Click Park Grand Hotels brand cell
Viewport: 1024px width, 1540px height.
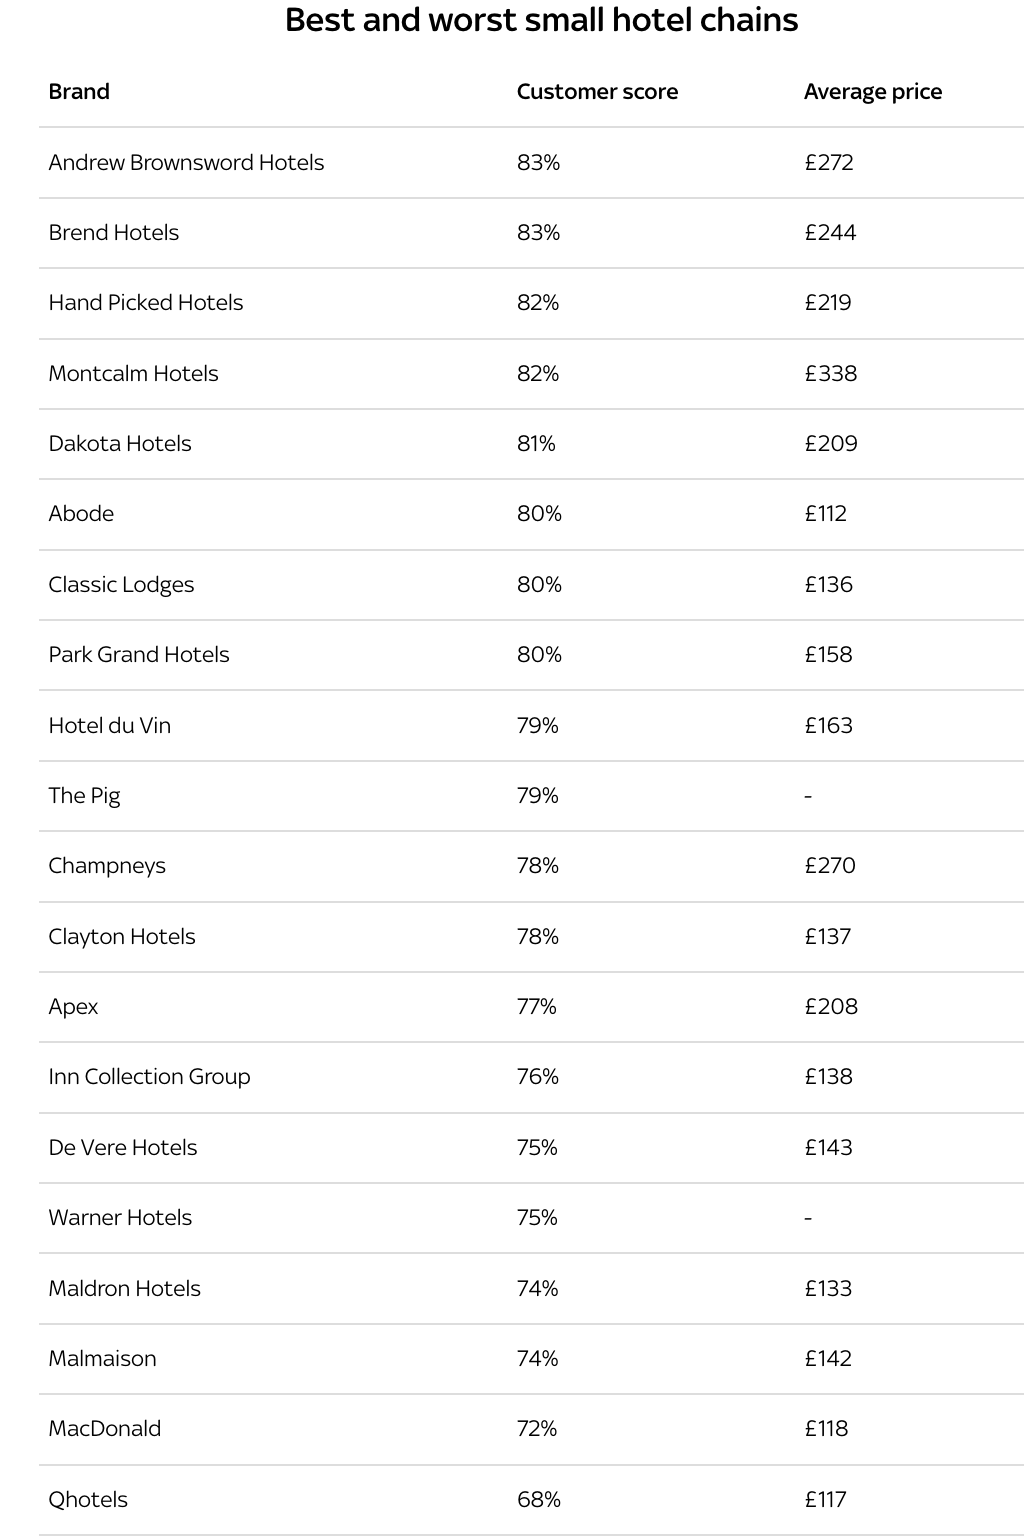pyautogui.click(x=138, y=655)
